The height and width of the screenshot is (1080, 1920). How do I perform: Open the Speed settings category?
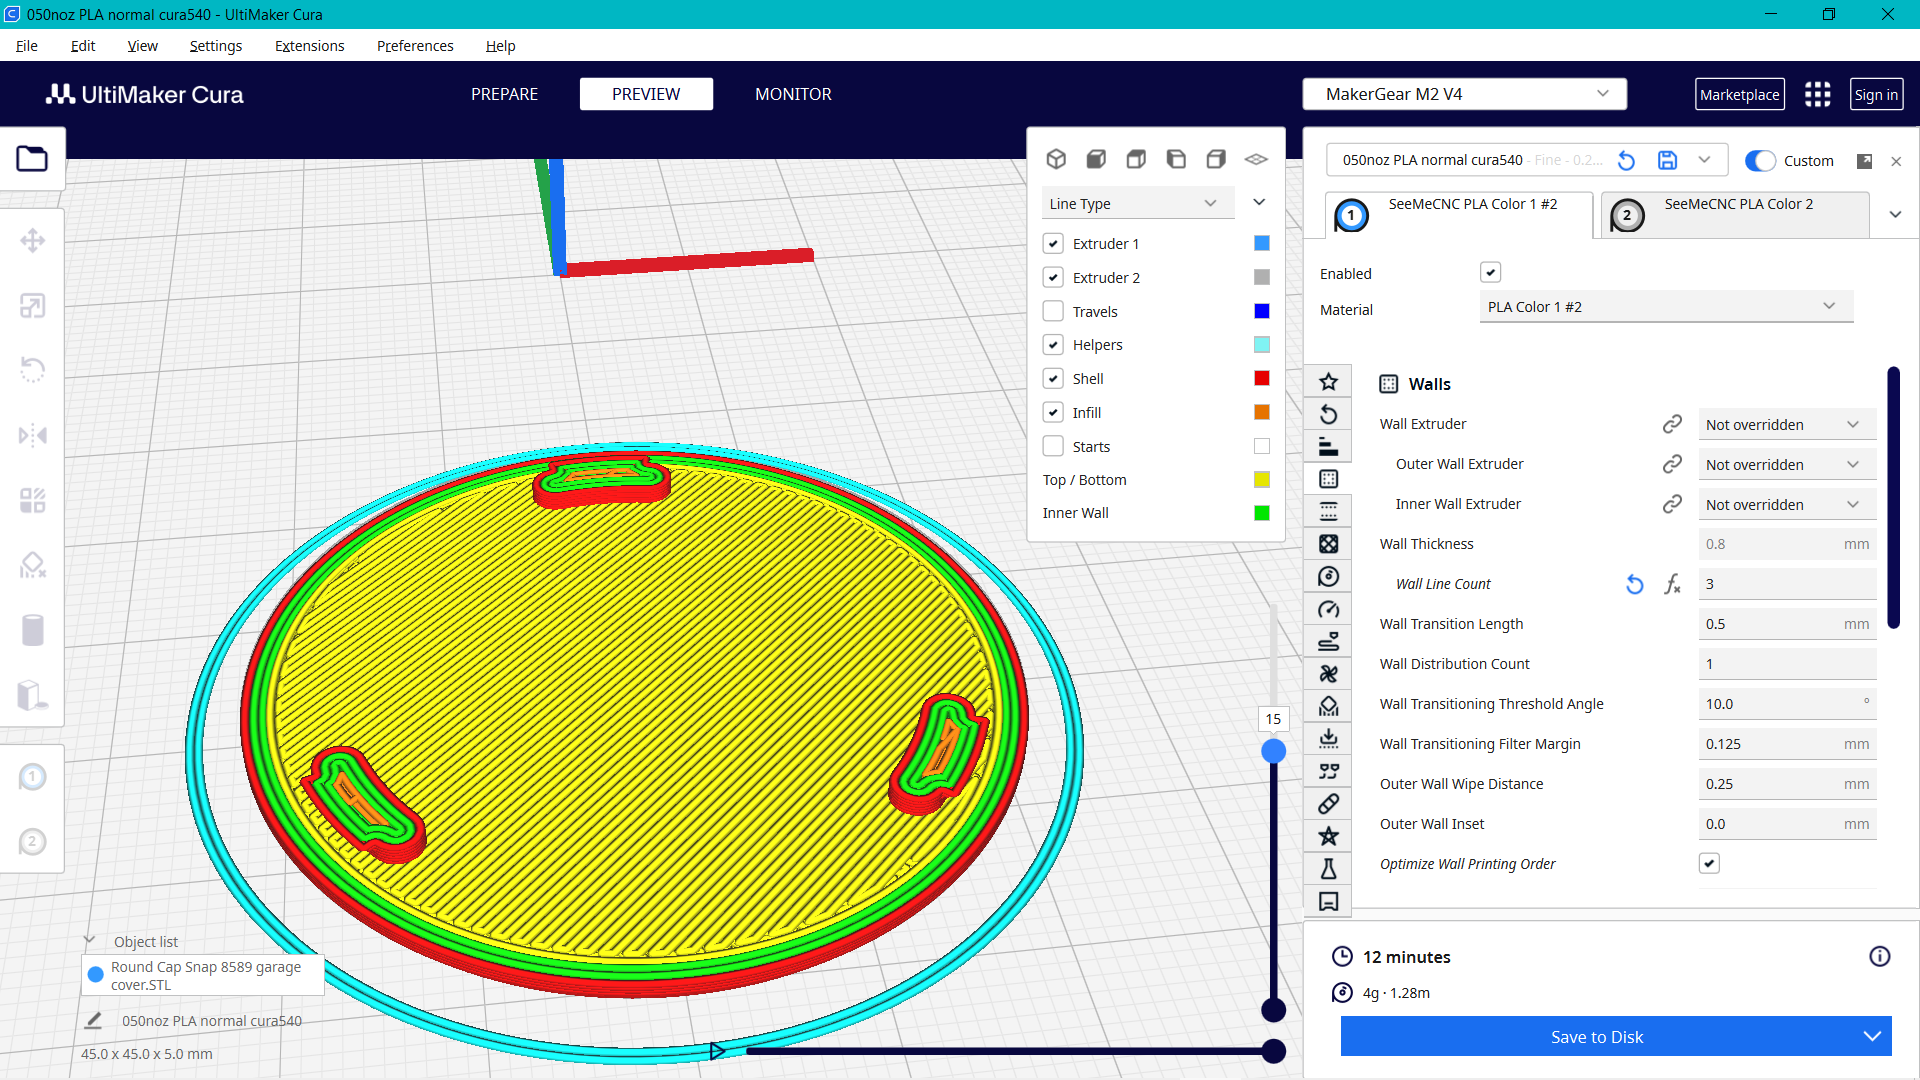(x=1329, y=609)
